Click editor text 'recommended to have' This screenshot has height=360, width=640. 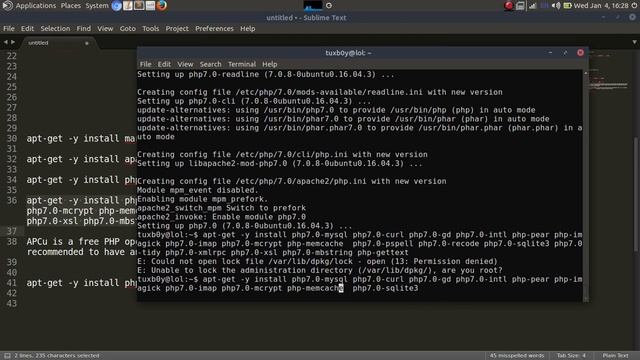tap(82, 252)
